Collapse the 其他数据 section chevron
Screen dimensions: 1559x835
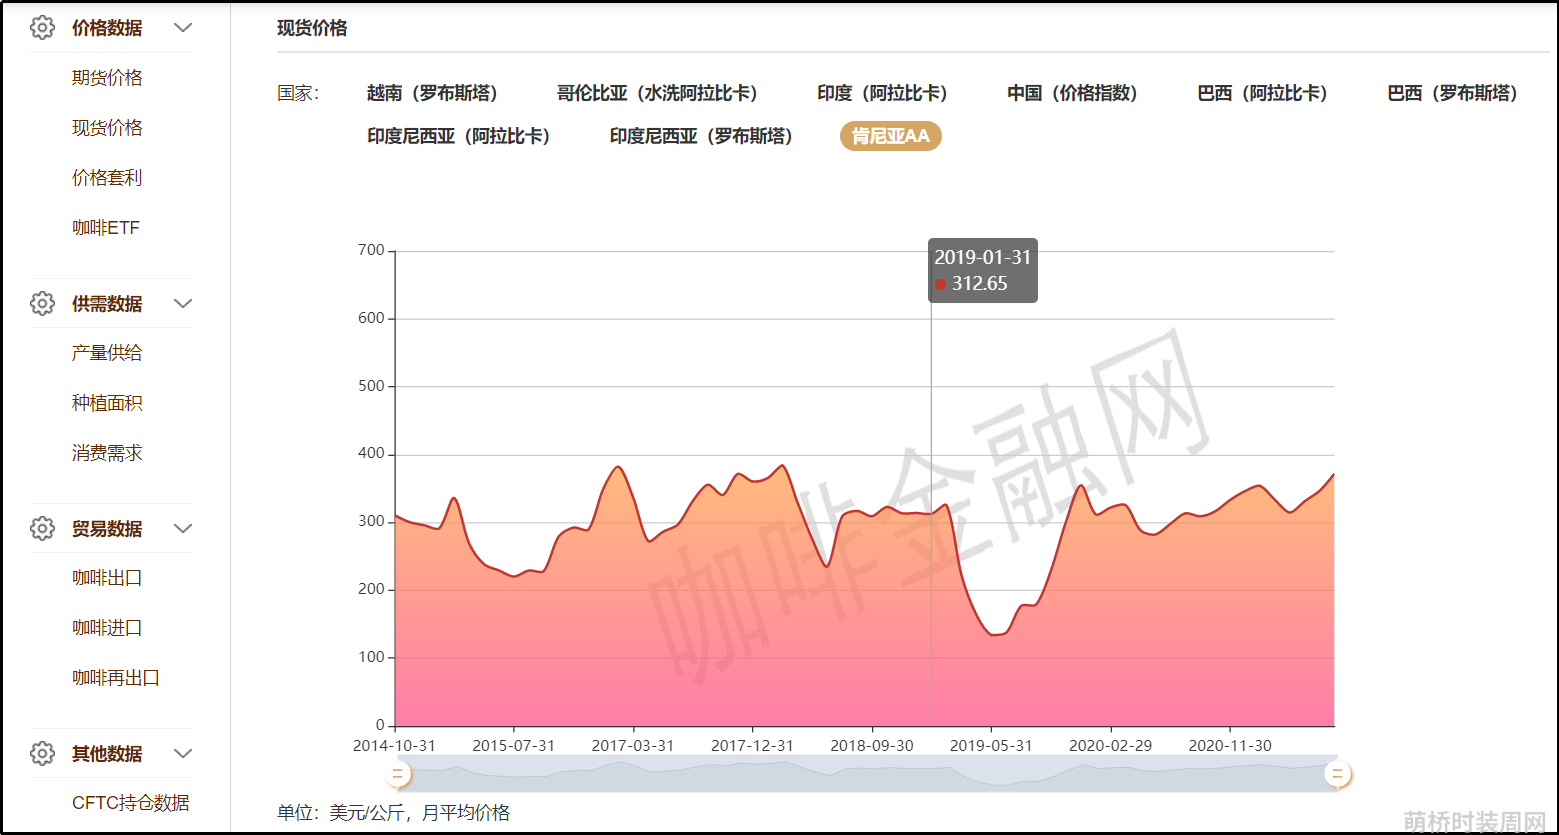[x=182, y=753]
